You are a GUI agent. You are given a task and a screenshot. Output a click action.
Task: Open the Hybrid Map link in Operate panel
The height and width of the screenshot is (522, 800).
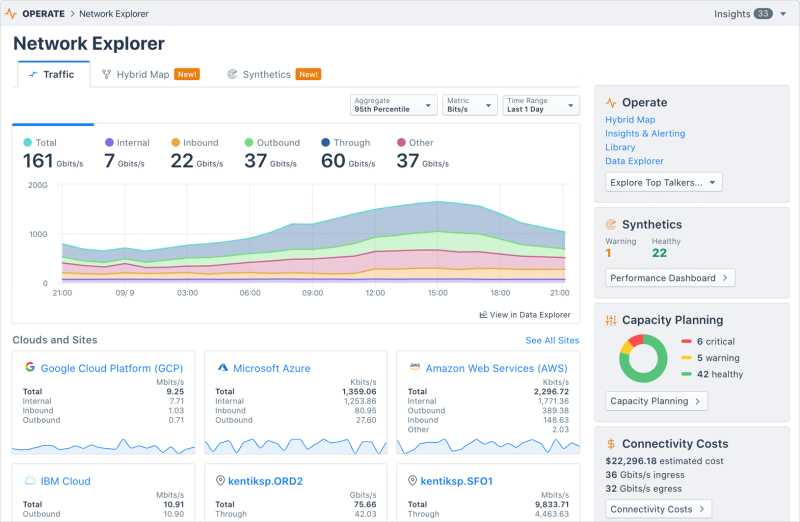(x=630, y=119)
